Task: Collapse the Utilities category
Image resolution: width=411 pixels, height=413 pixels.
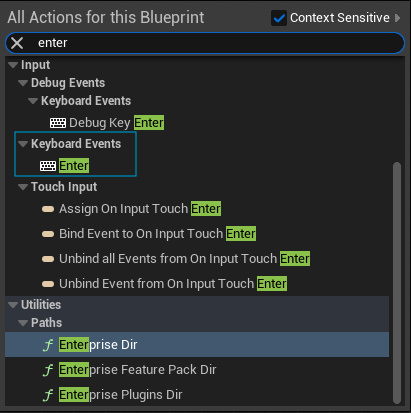Action: (13, 305)
